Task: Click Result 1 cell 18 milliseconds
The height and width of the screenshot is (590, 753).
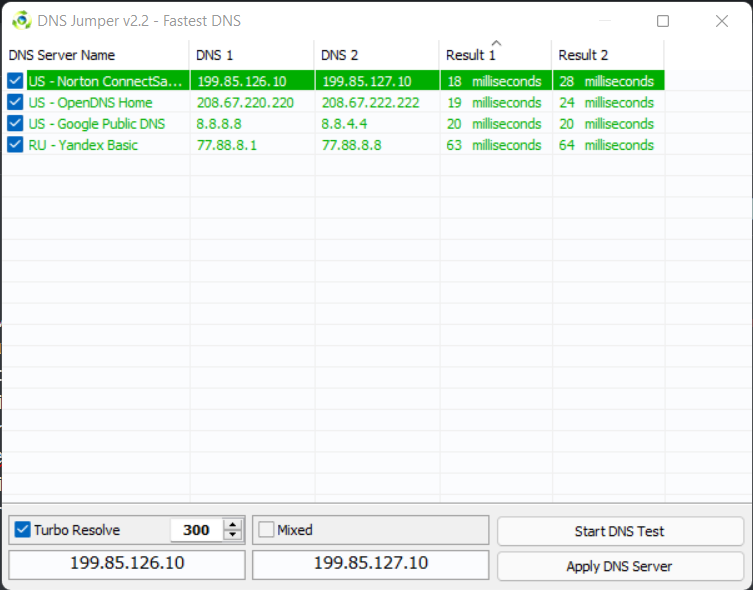Action: point(494,81)
